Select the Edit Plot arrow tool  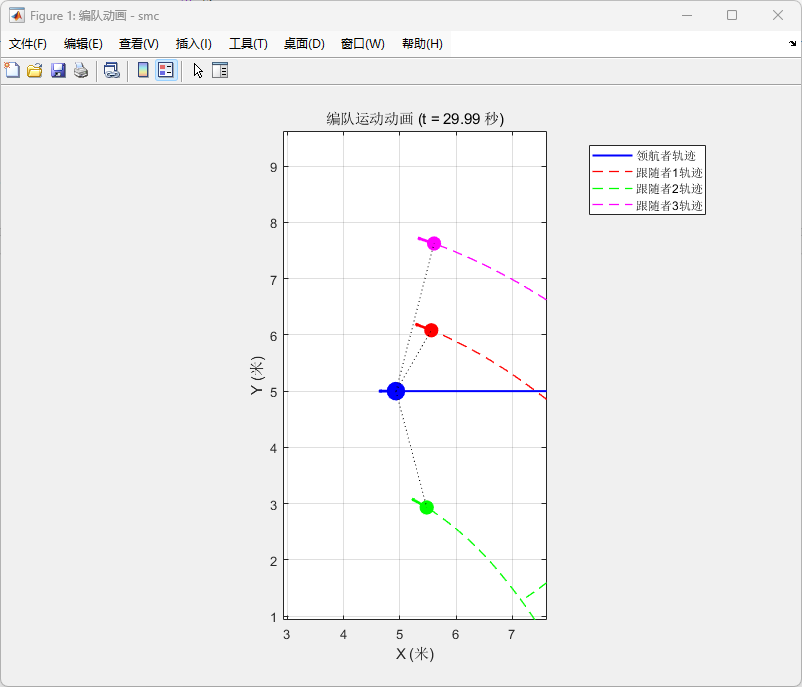click(198, 70)
